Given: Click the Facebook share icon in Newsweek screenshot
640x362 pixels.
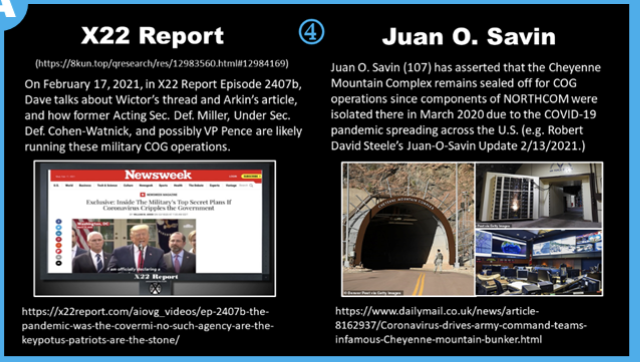Looking at the screenshot, I should pos(59,222).
